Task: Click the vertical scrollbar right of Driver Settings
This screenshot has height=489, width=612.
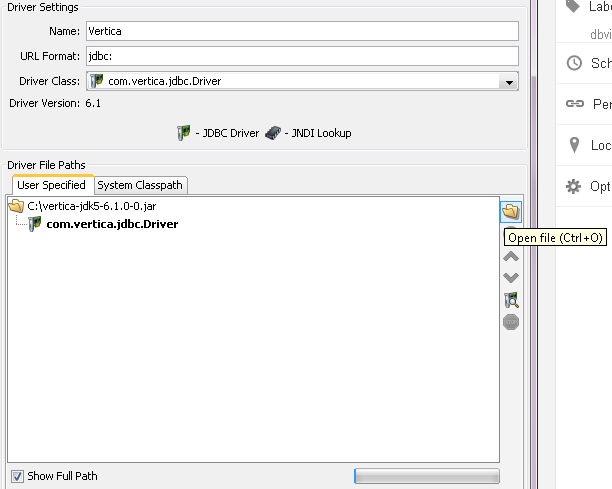Action: [x=533, y=244]
